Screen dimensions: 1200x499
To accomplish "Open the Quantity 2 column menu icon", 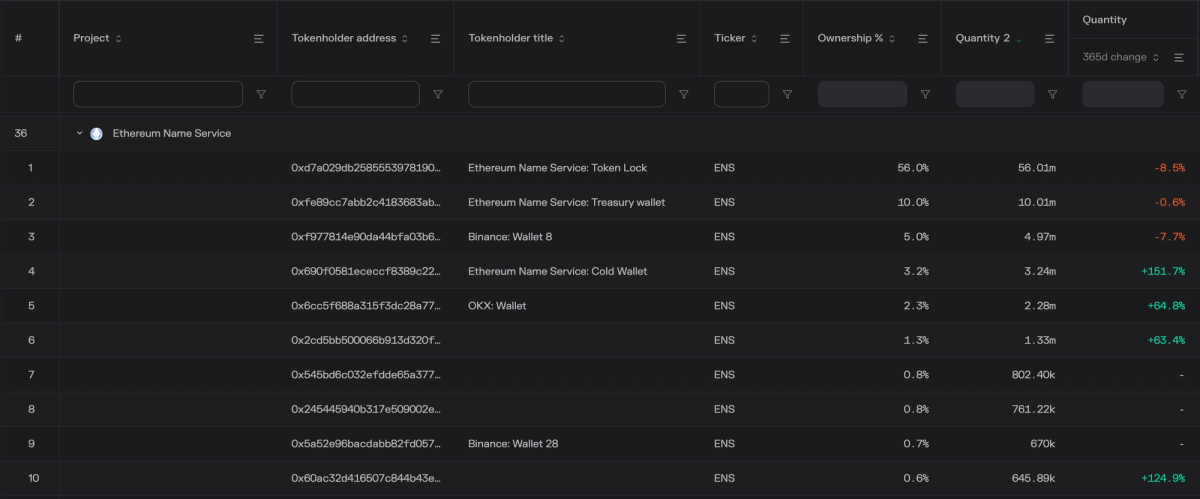I will pos(1050,38).
